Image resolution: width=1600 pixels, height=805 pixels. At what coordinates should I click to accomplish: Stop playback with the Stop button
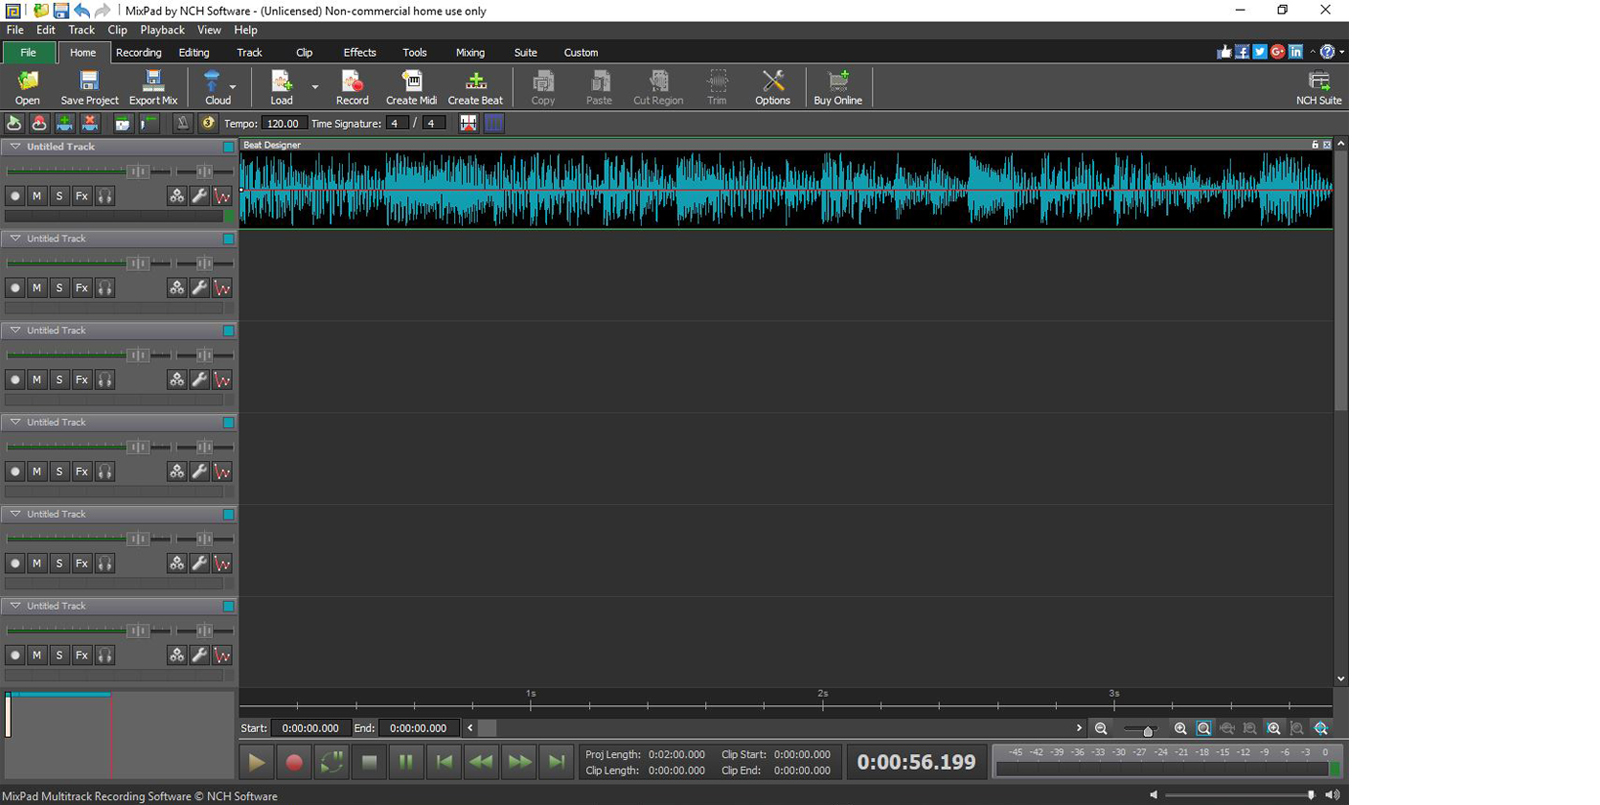click(369, 762)
